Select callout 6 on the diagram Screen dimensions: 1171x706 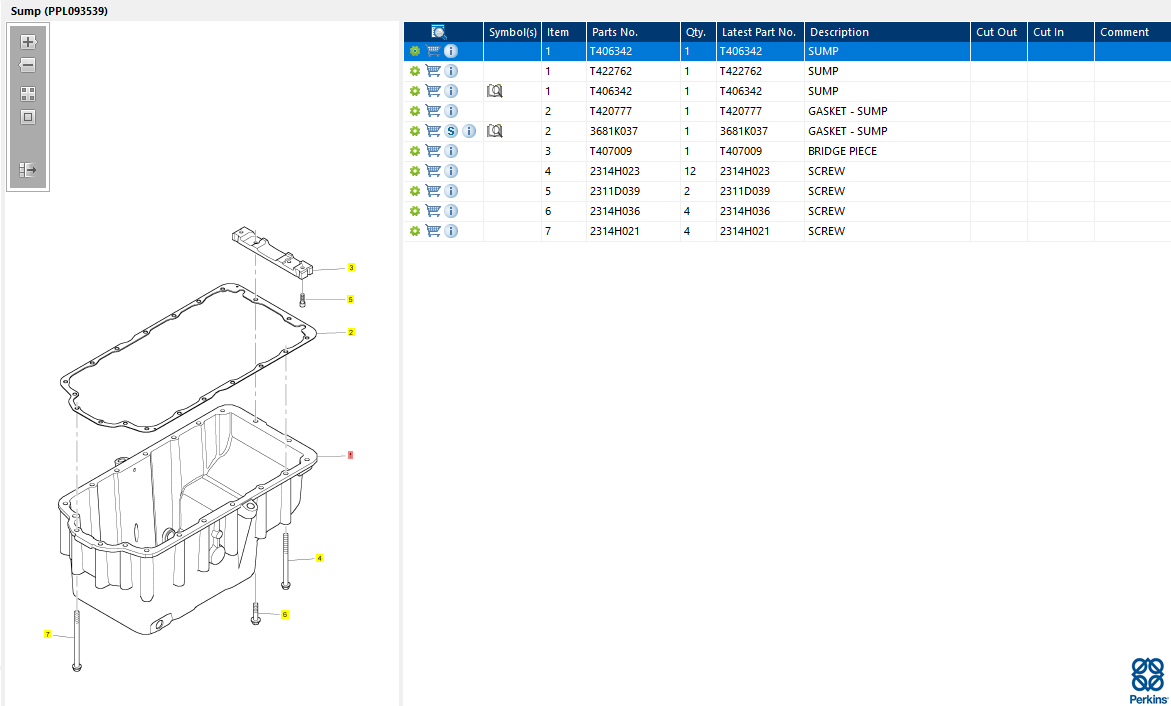(285, 614)
